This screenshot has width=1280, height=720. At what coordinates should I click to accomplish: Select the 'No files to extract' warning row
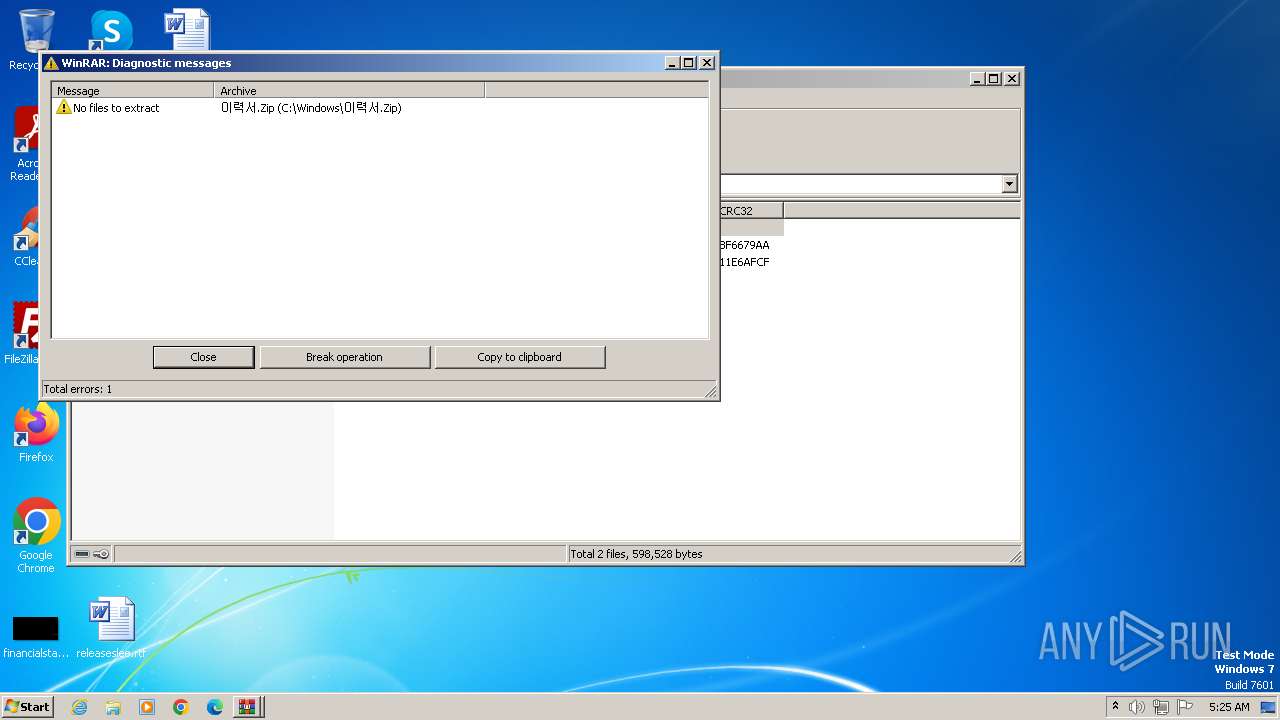click(380, 108)
